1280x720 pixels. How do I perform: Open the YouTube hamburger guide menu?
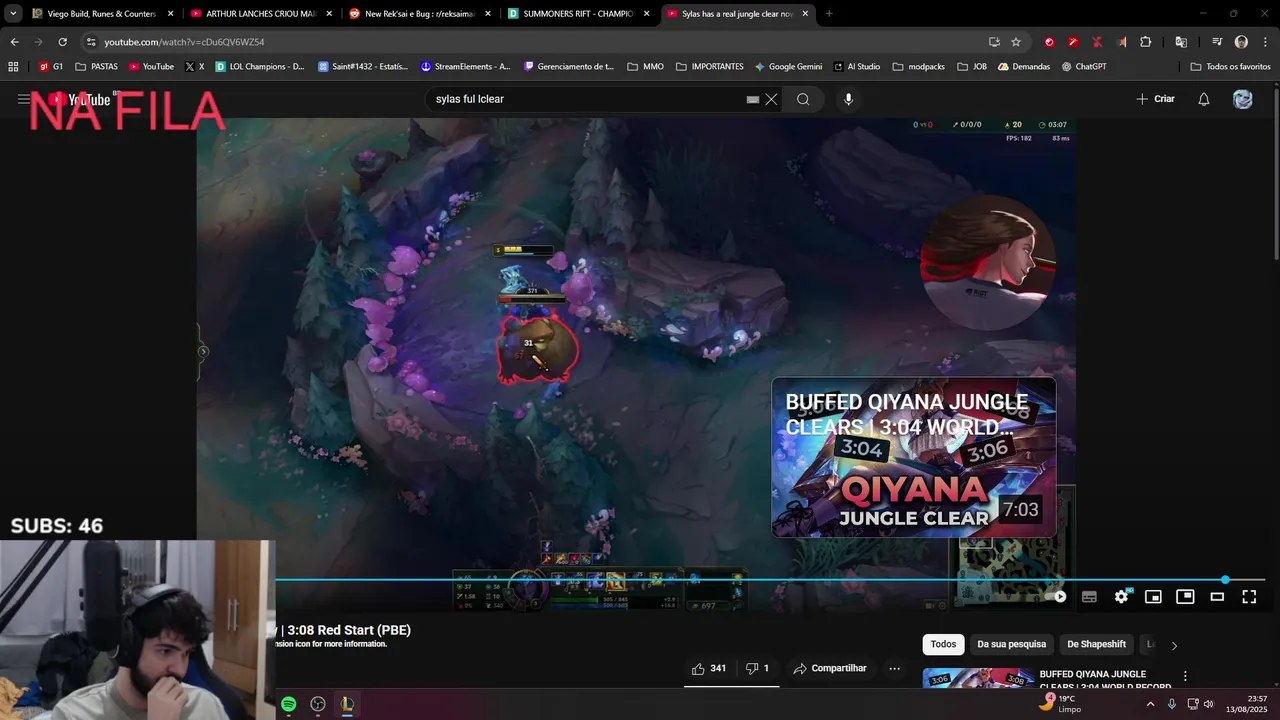pos(23,99)
